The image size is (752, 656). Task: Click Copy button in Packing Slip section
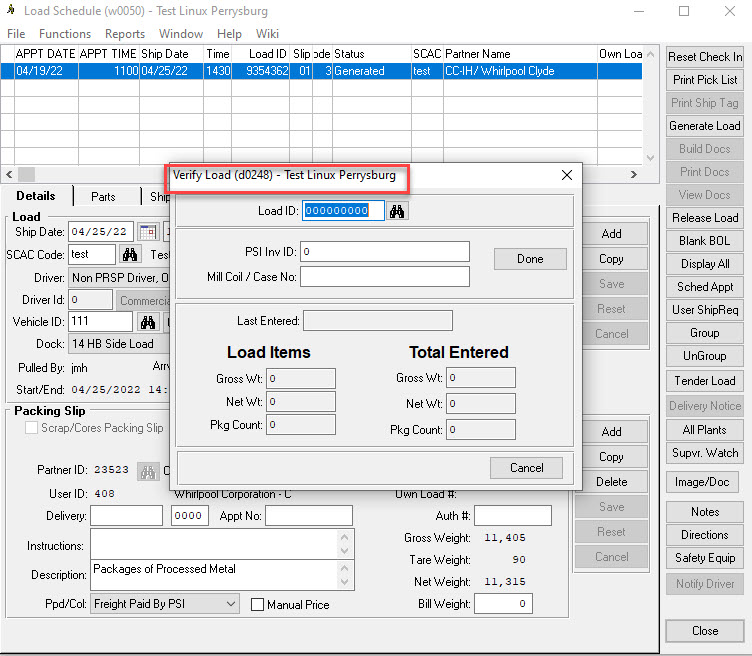[611, 457]
